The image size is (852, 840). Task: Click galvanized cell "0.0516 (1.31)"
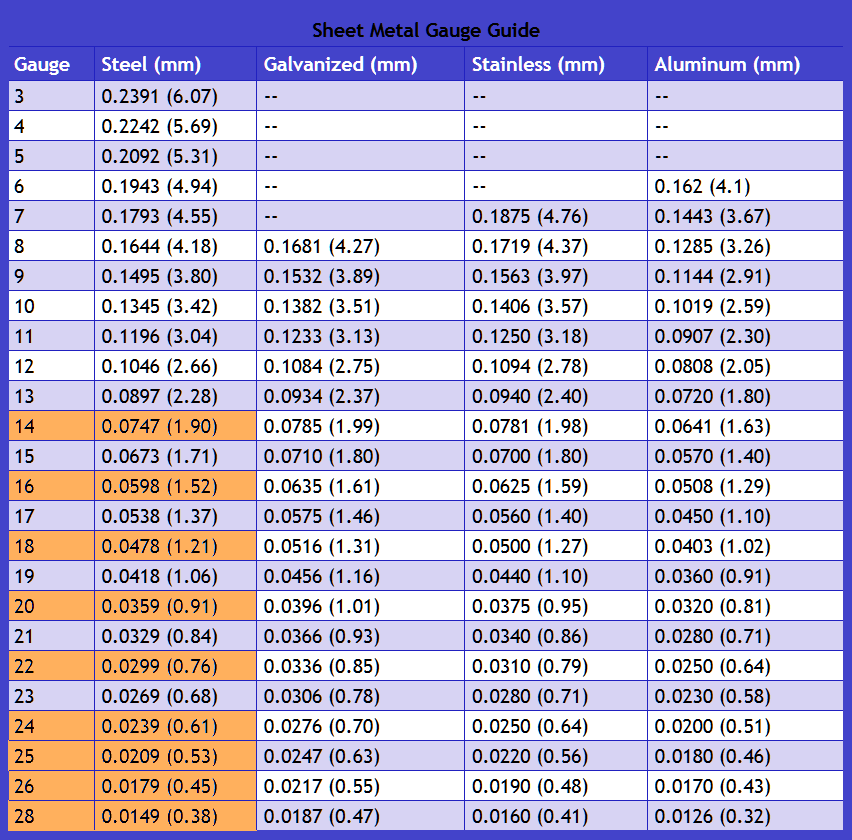pos(360,546)
